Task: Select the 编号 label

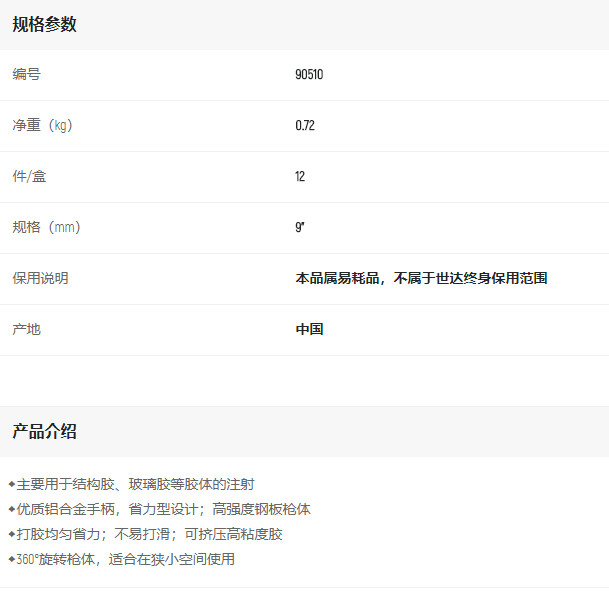Action: pos(26,75)
